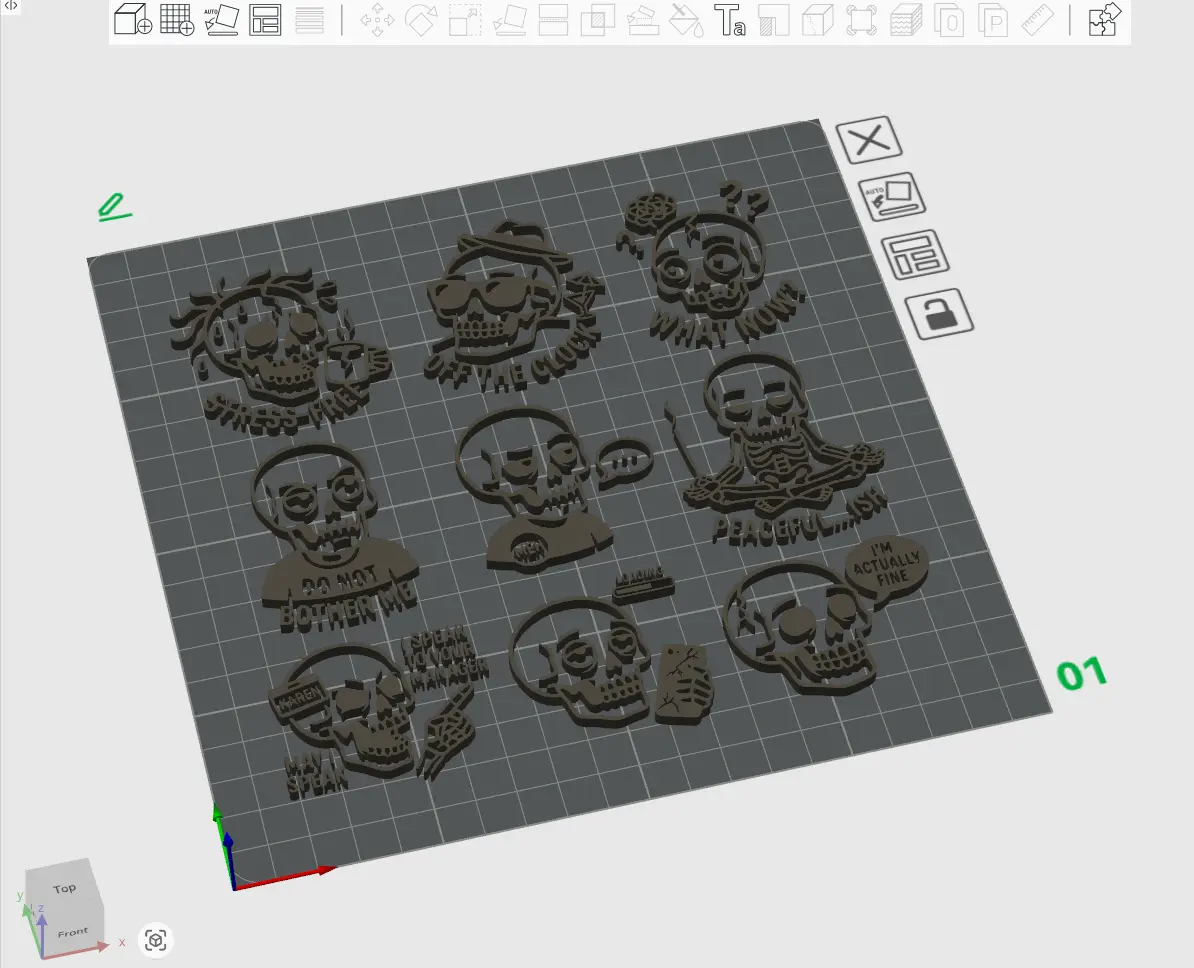This screenshot has width=1194, height=968.
Task: Click the shaded corner icon after Text tool
Action: (774, 20)
